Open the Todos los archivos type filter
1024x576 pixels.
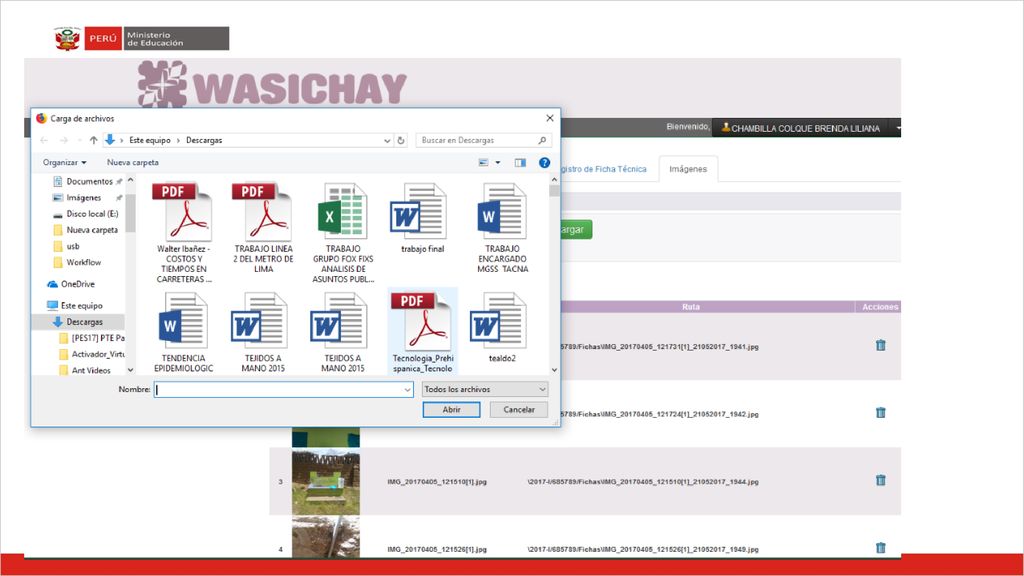pos(485,389)
